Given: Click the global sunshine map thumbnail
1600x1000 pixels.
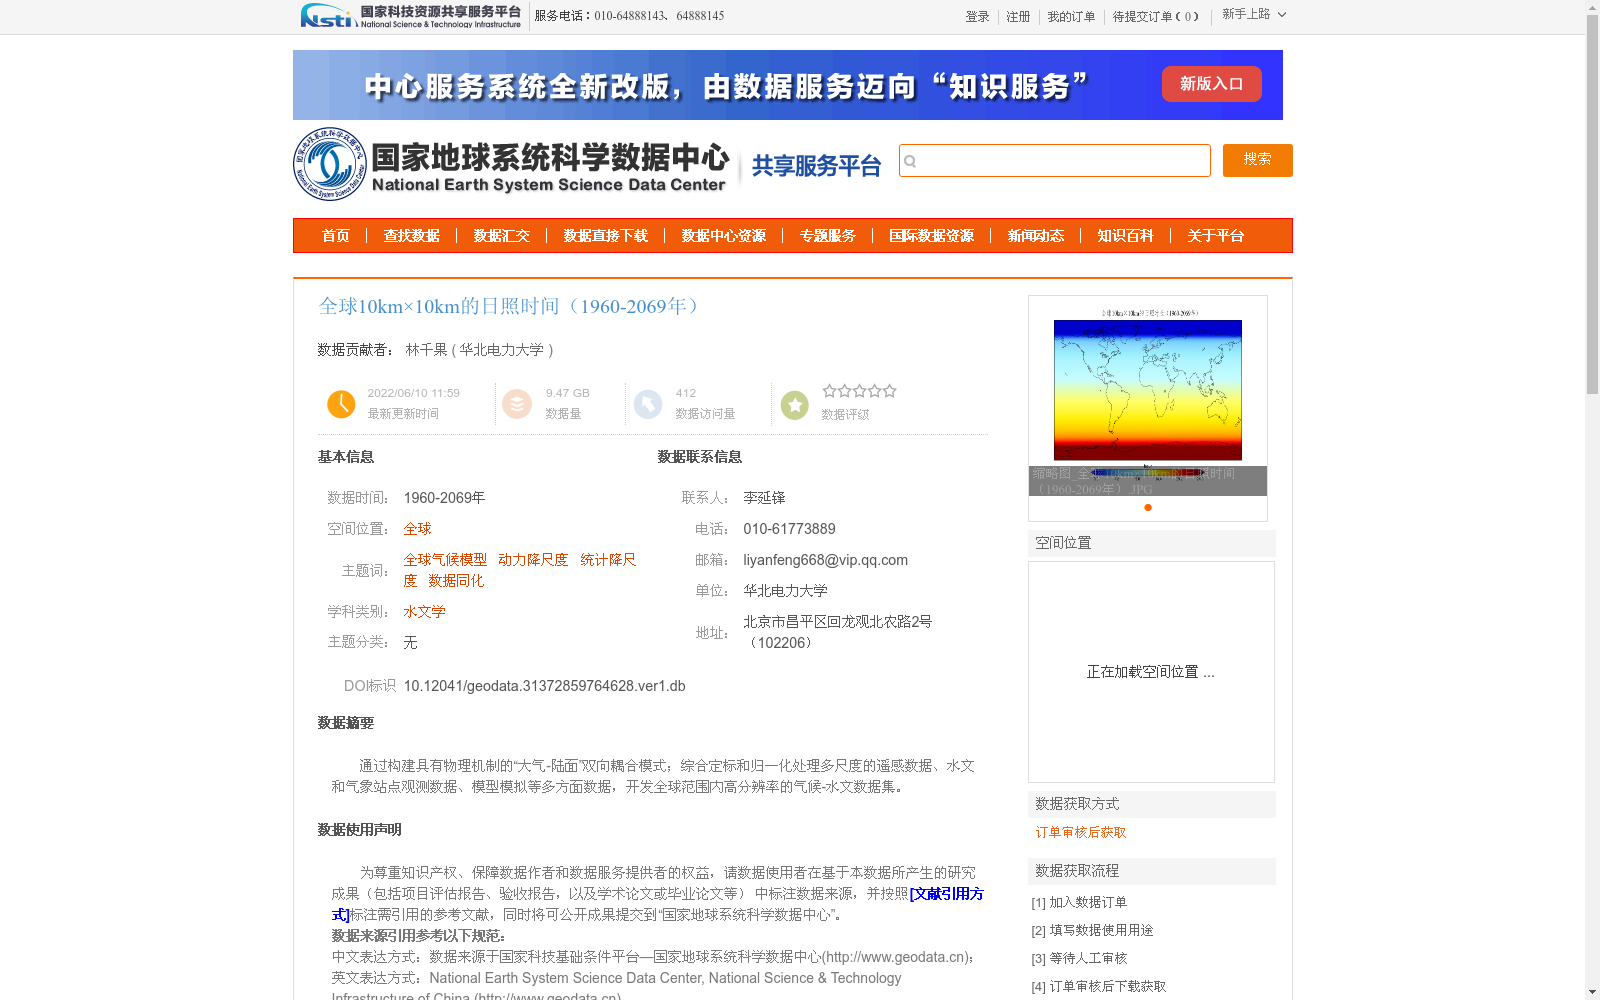Looking at the screenshot, I should click(1148, 389).
